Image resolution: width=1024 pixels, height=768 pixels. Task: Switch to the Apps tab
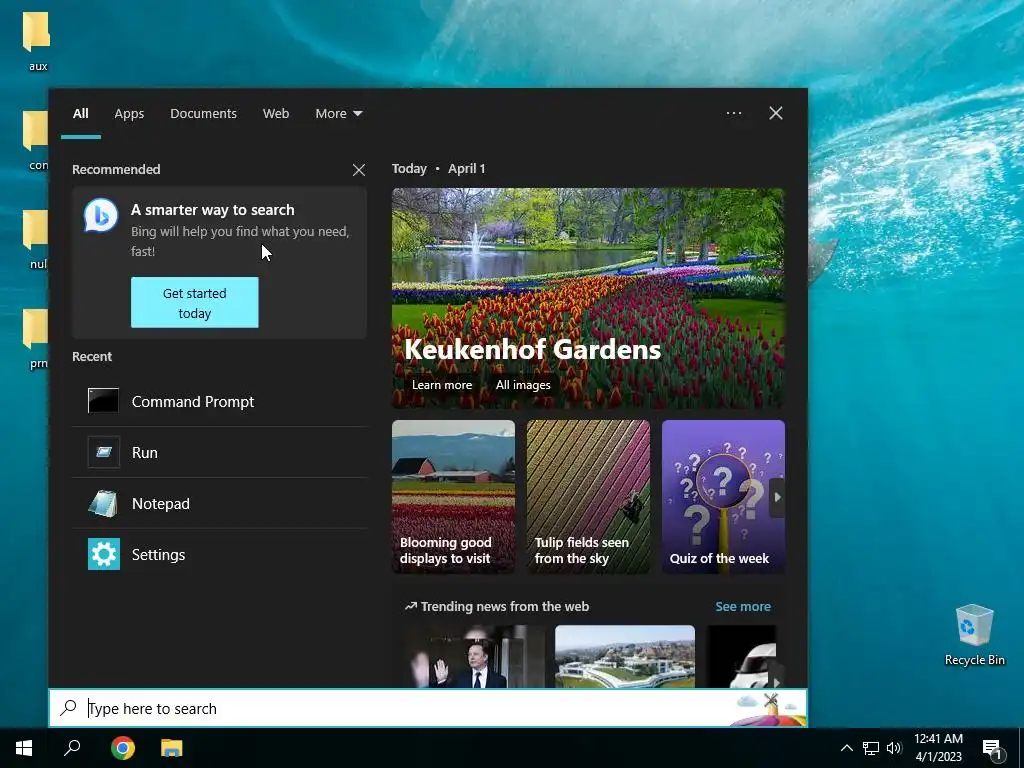129,114
